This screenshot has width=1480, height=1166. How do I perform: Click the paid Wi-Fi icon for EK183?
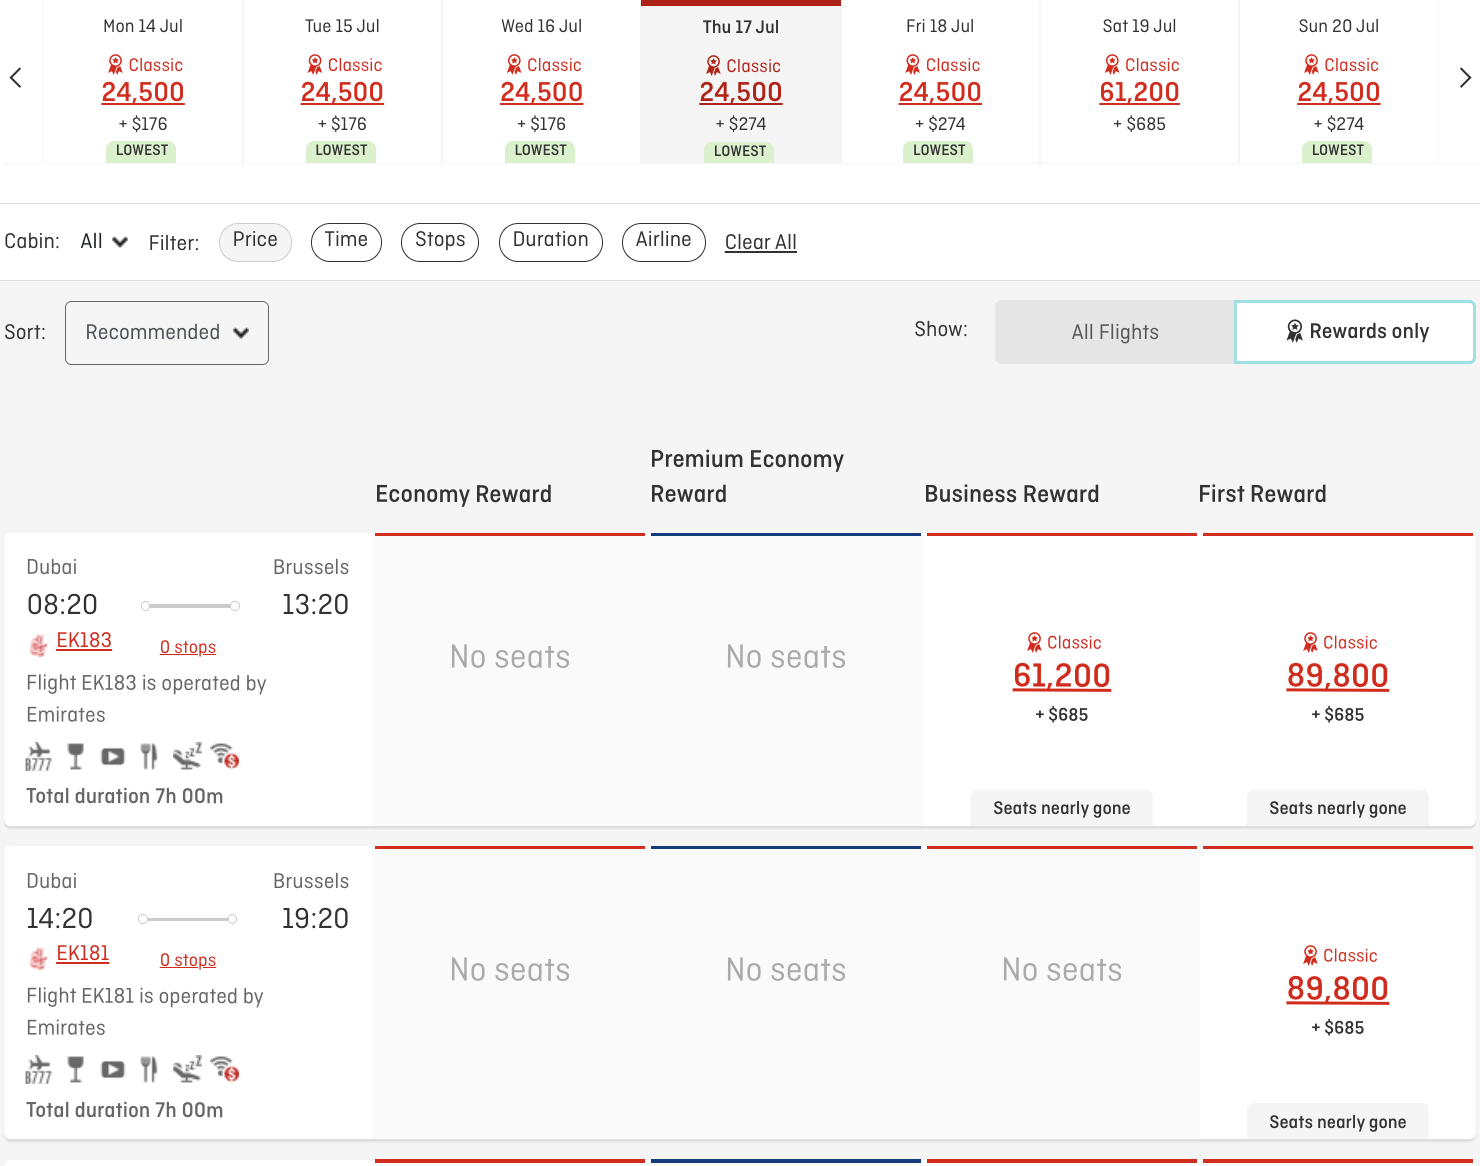tap(225, 756)
